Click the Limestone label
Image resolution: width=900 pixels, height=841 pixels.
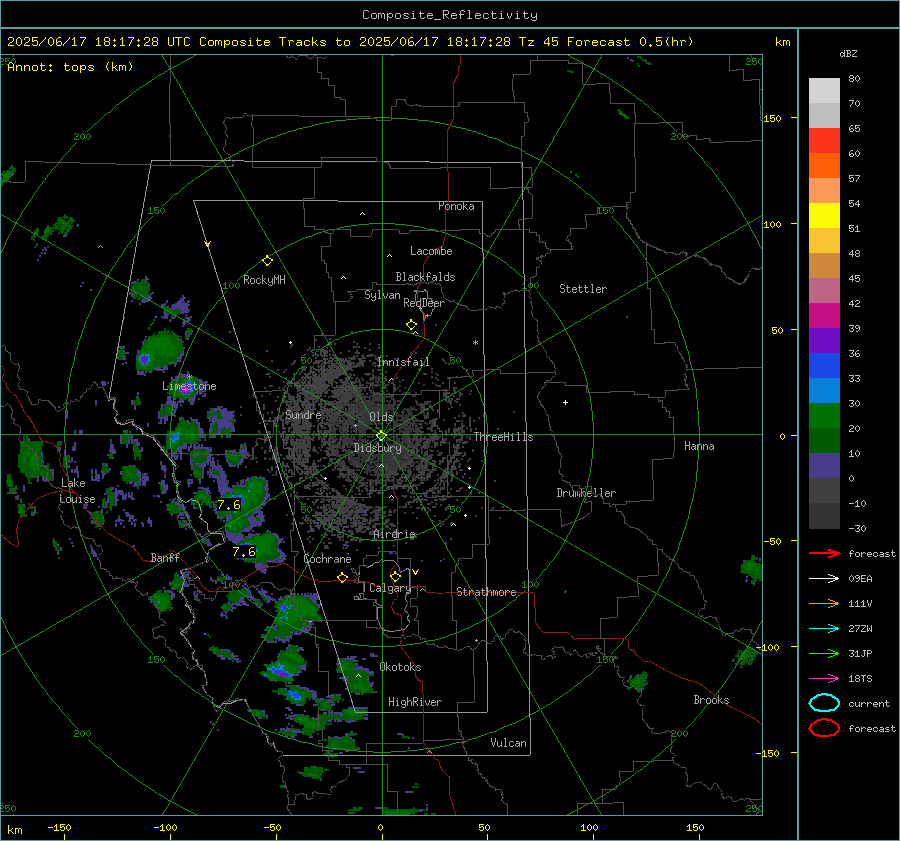(x=189, y=386)
